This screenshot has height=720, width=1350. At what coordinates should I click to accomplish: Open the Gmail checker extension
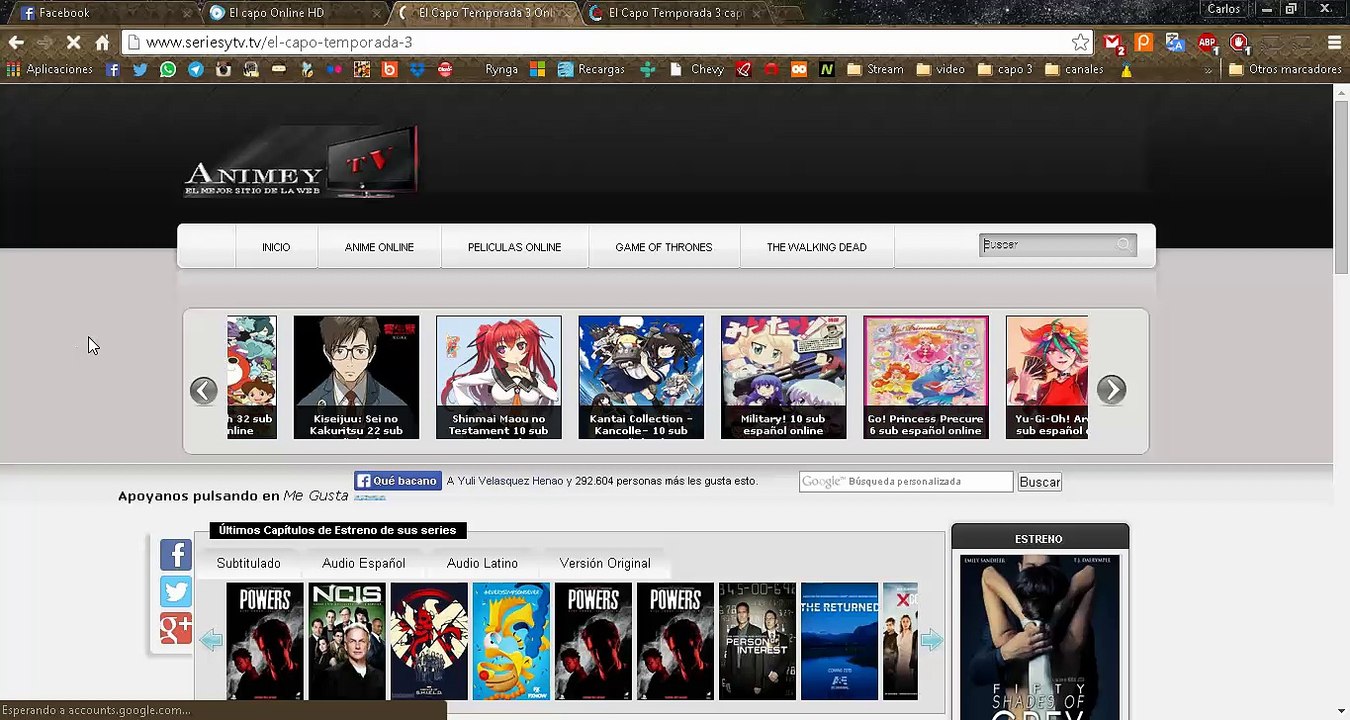(1113, 43)
